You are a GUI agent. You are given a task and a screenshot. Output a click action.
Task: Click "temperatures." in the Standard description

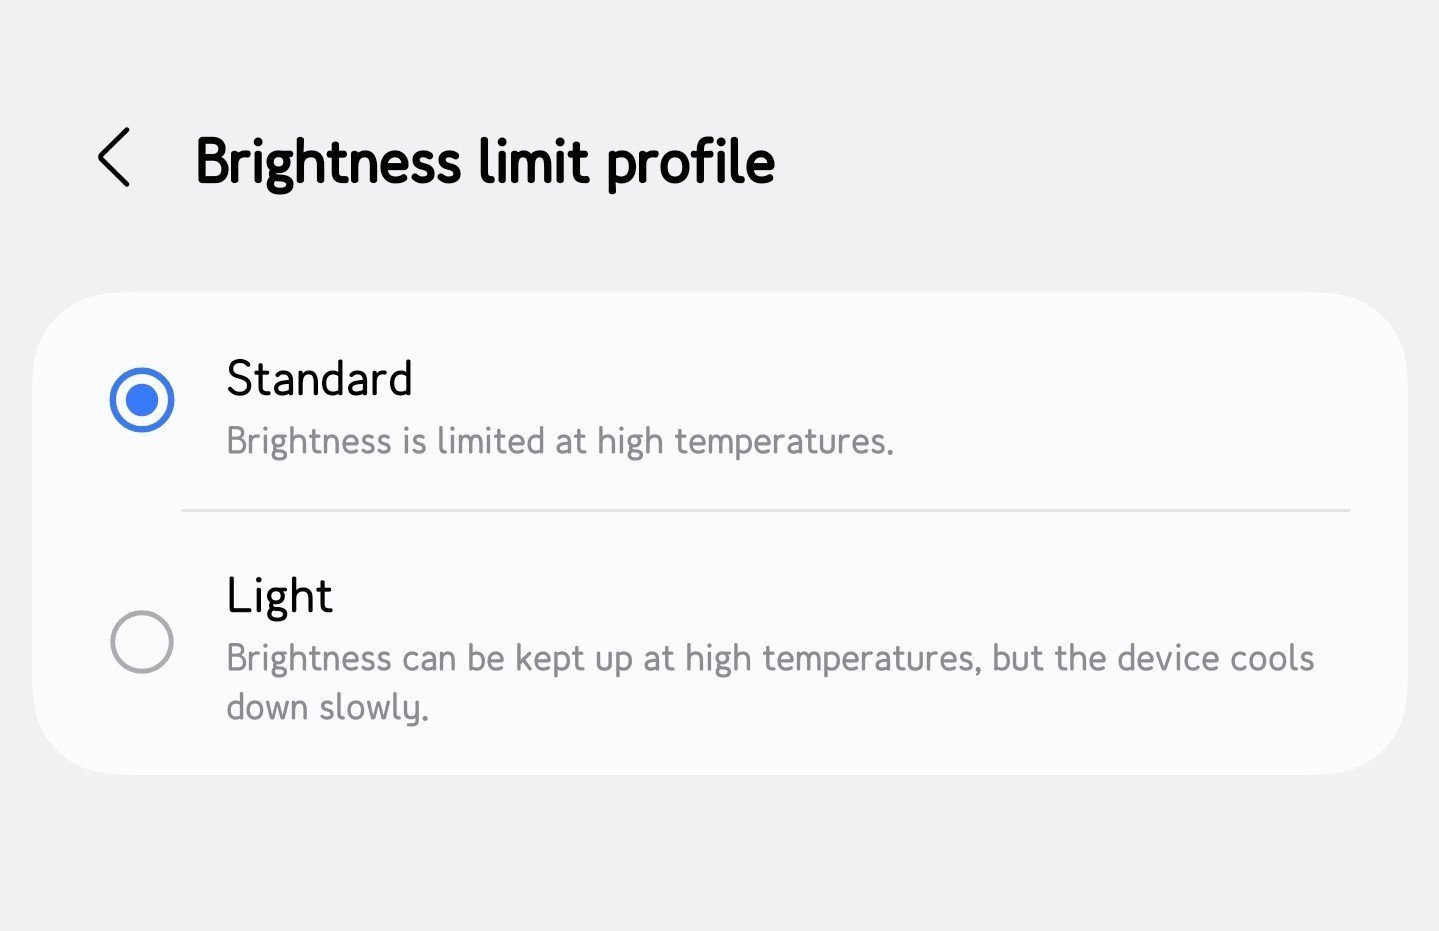pos(783,441)
